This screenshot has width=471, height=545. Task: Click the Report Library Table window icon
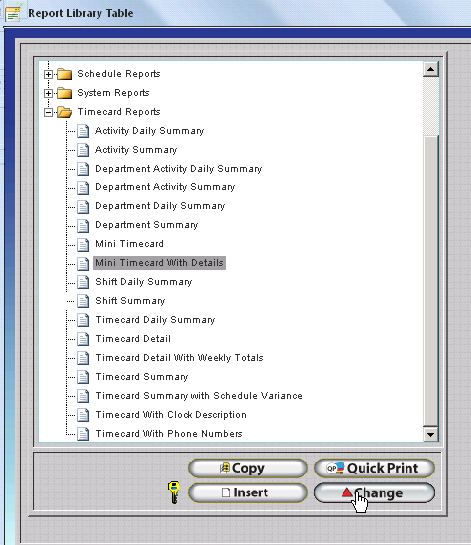pos(13,14)
